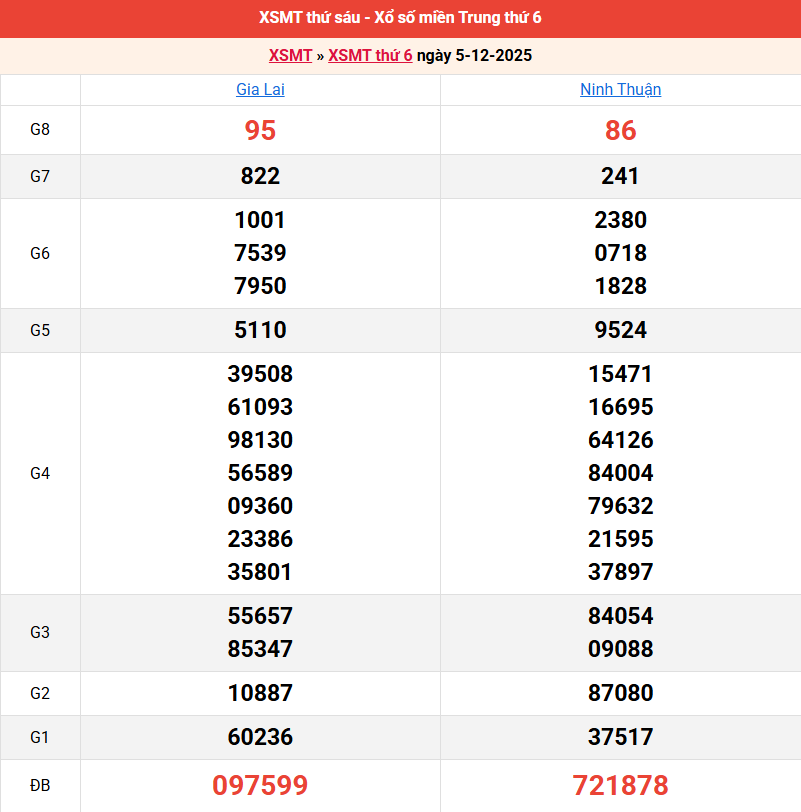This screenshot has width=801, height=812.
Task: Click the red header XSMT thứ sáu banner
Action: 400,17
